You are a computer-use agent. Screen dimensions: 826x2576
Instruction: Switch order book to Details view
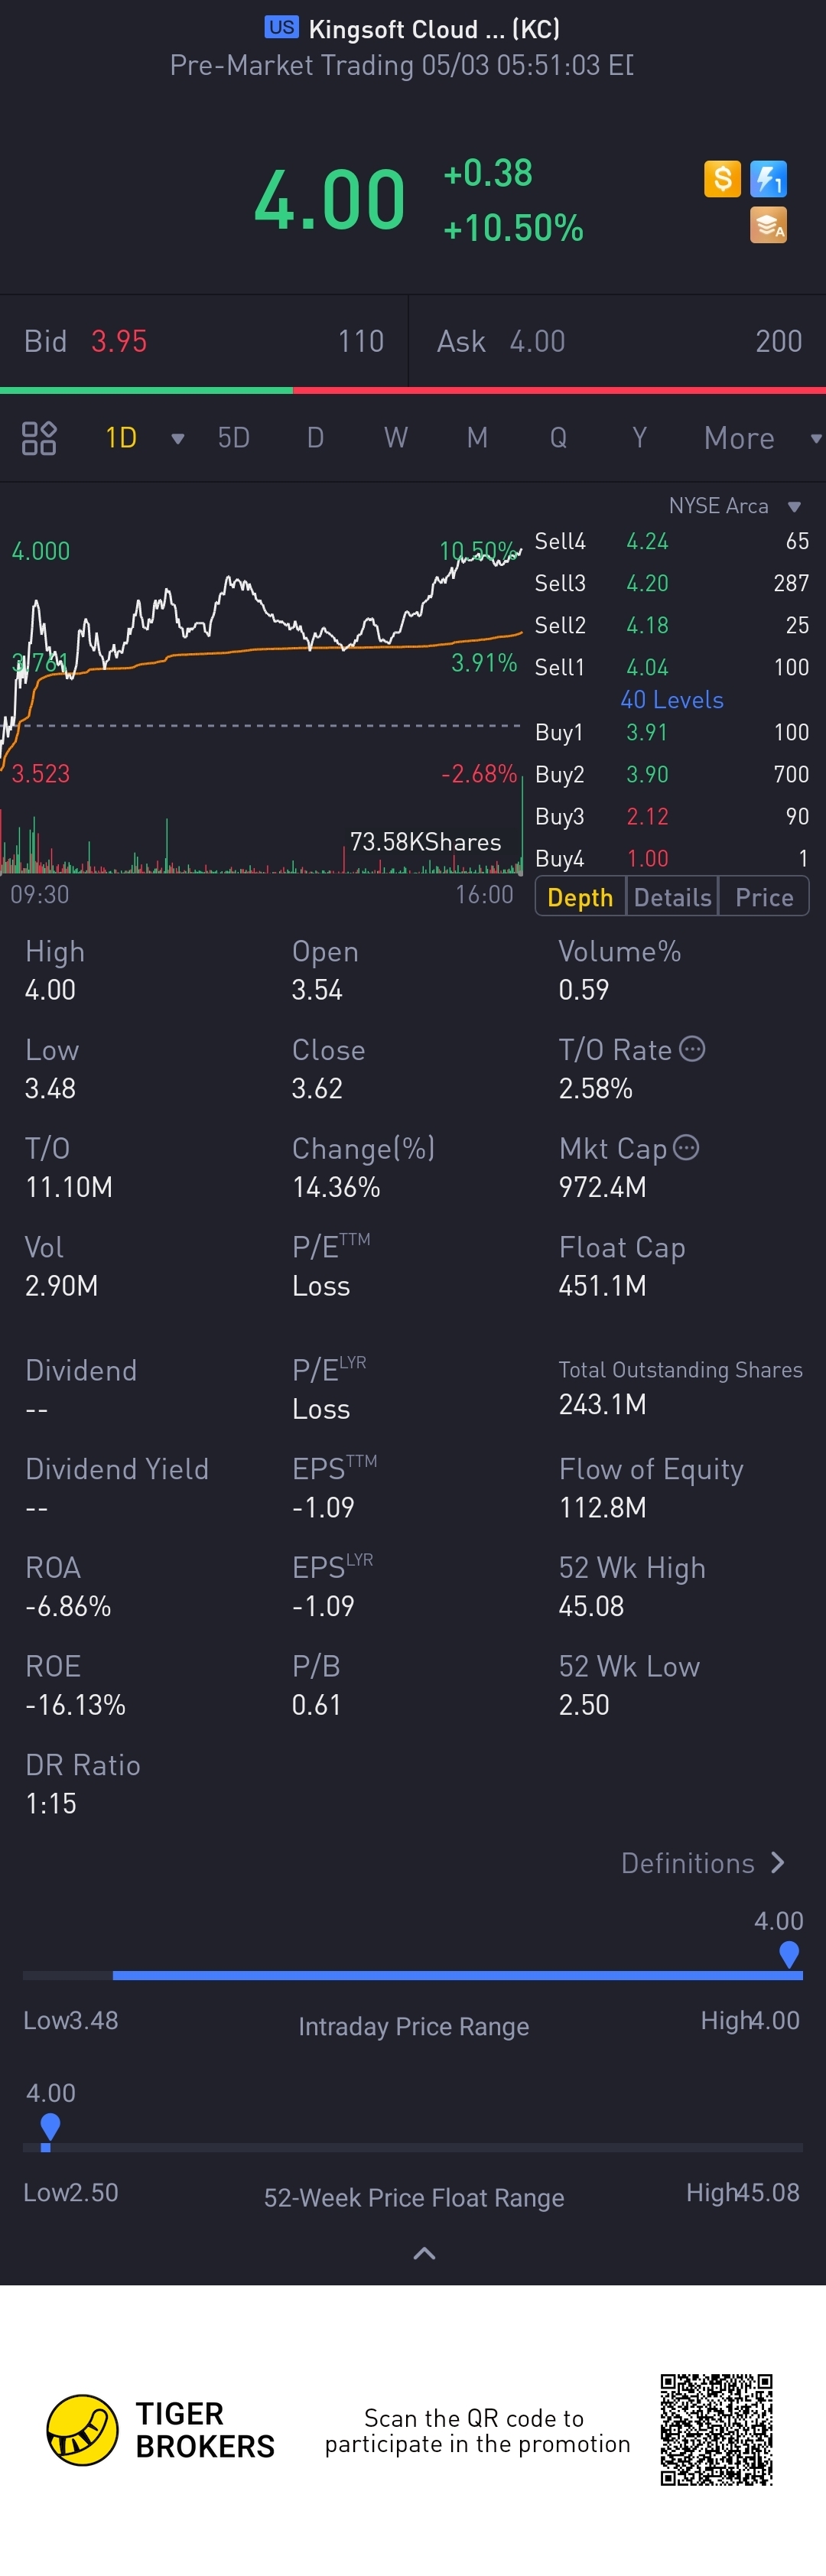pyautogui.click(x=672, y=897)
